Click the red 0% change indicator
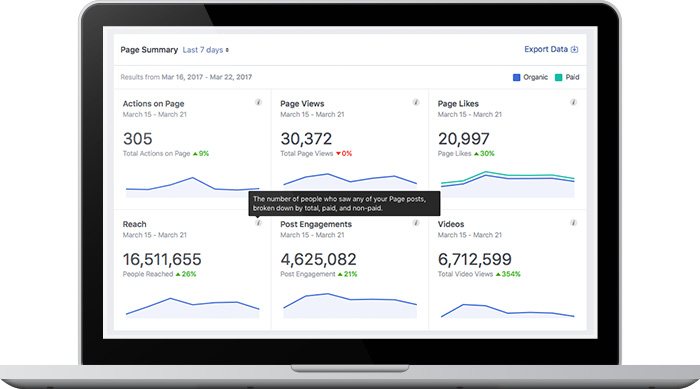The width and height of the screenshot is (700, 389). (344, 154)
